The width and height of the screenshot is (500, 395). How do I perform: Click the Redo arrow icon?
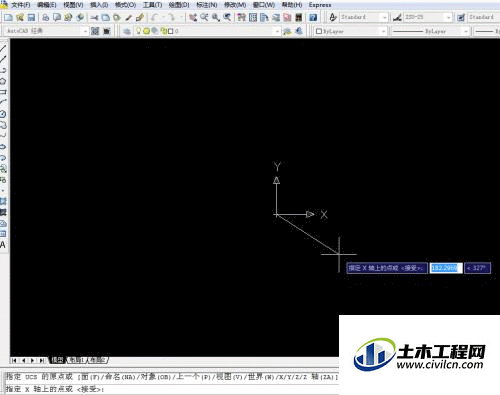(x=171, y=17)
